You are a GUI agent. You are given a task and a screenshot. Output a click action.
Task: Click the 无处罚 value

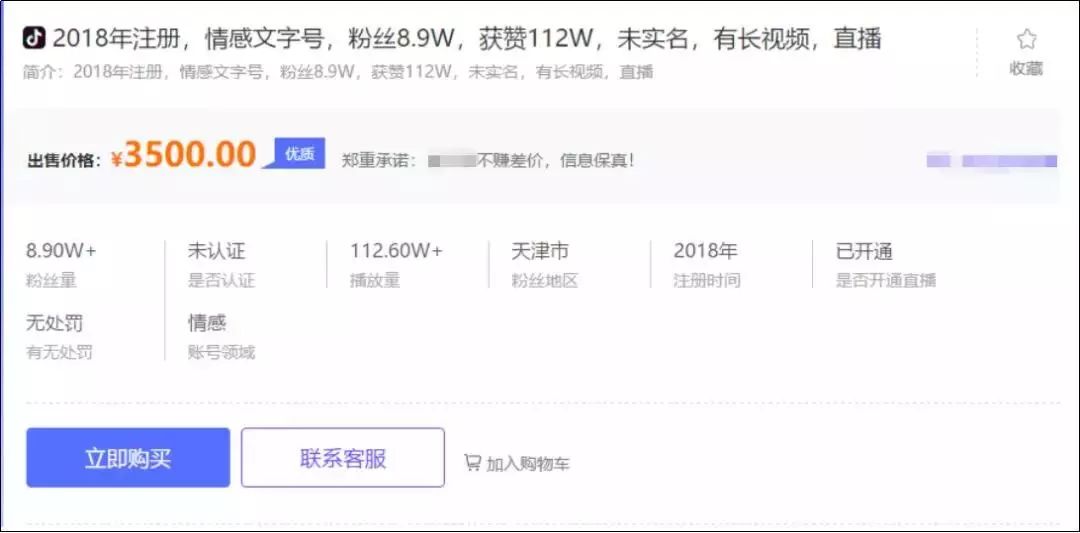[54, 323]
